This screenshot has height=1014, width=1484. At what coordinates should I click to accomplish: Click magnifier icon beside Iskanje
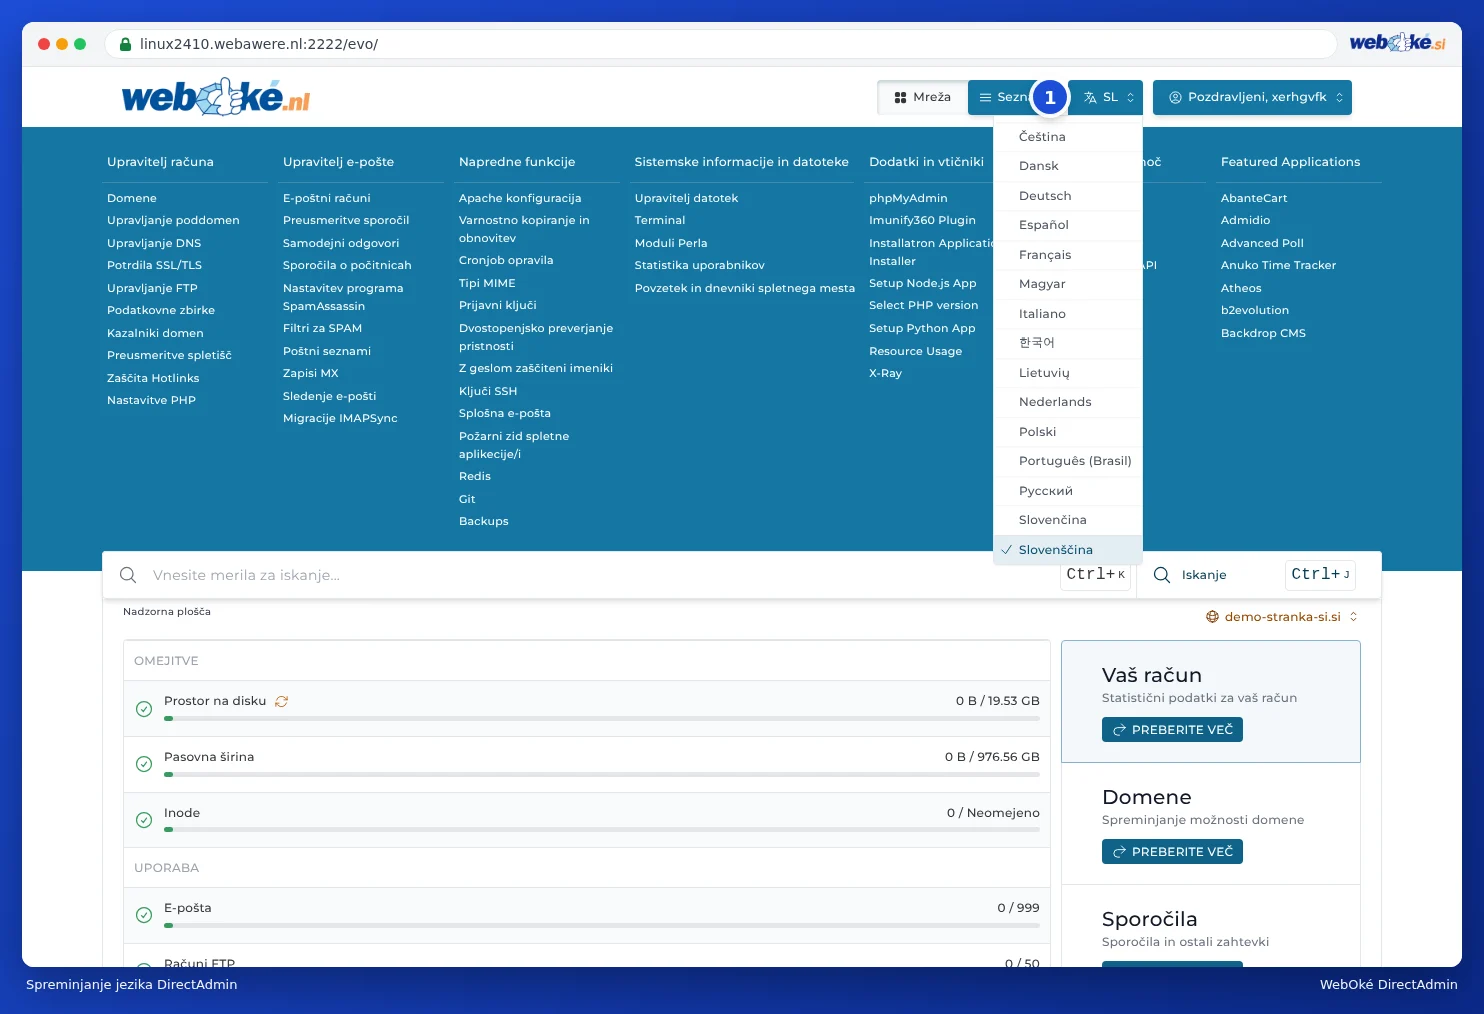coord(1162,575)
